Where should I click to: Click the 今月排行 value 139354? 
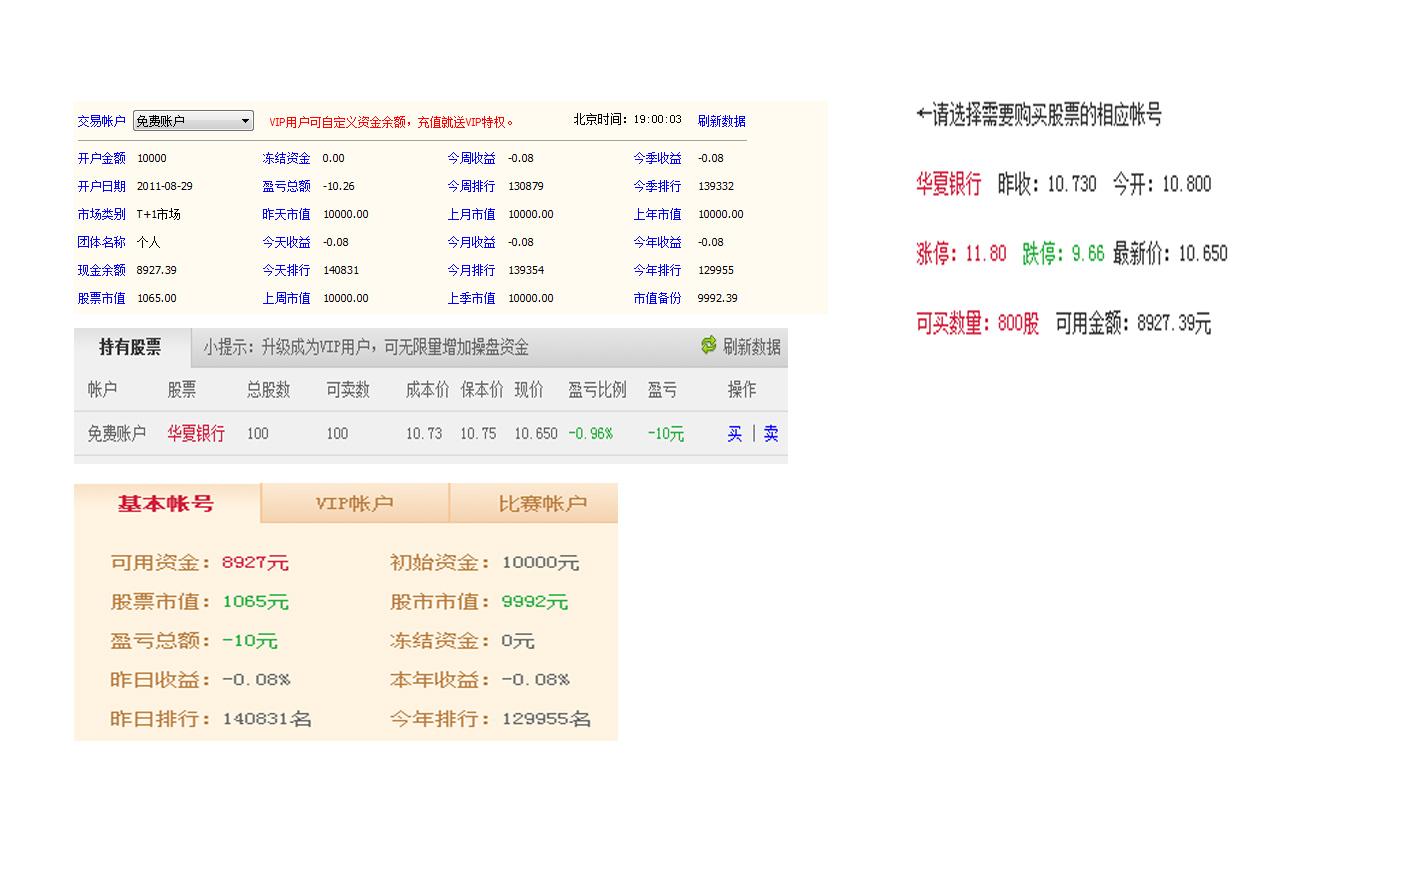[x=526, y=270]
